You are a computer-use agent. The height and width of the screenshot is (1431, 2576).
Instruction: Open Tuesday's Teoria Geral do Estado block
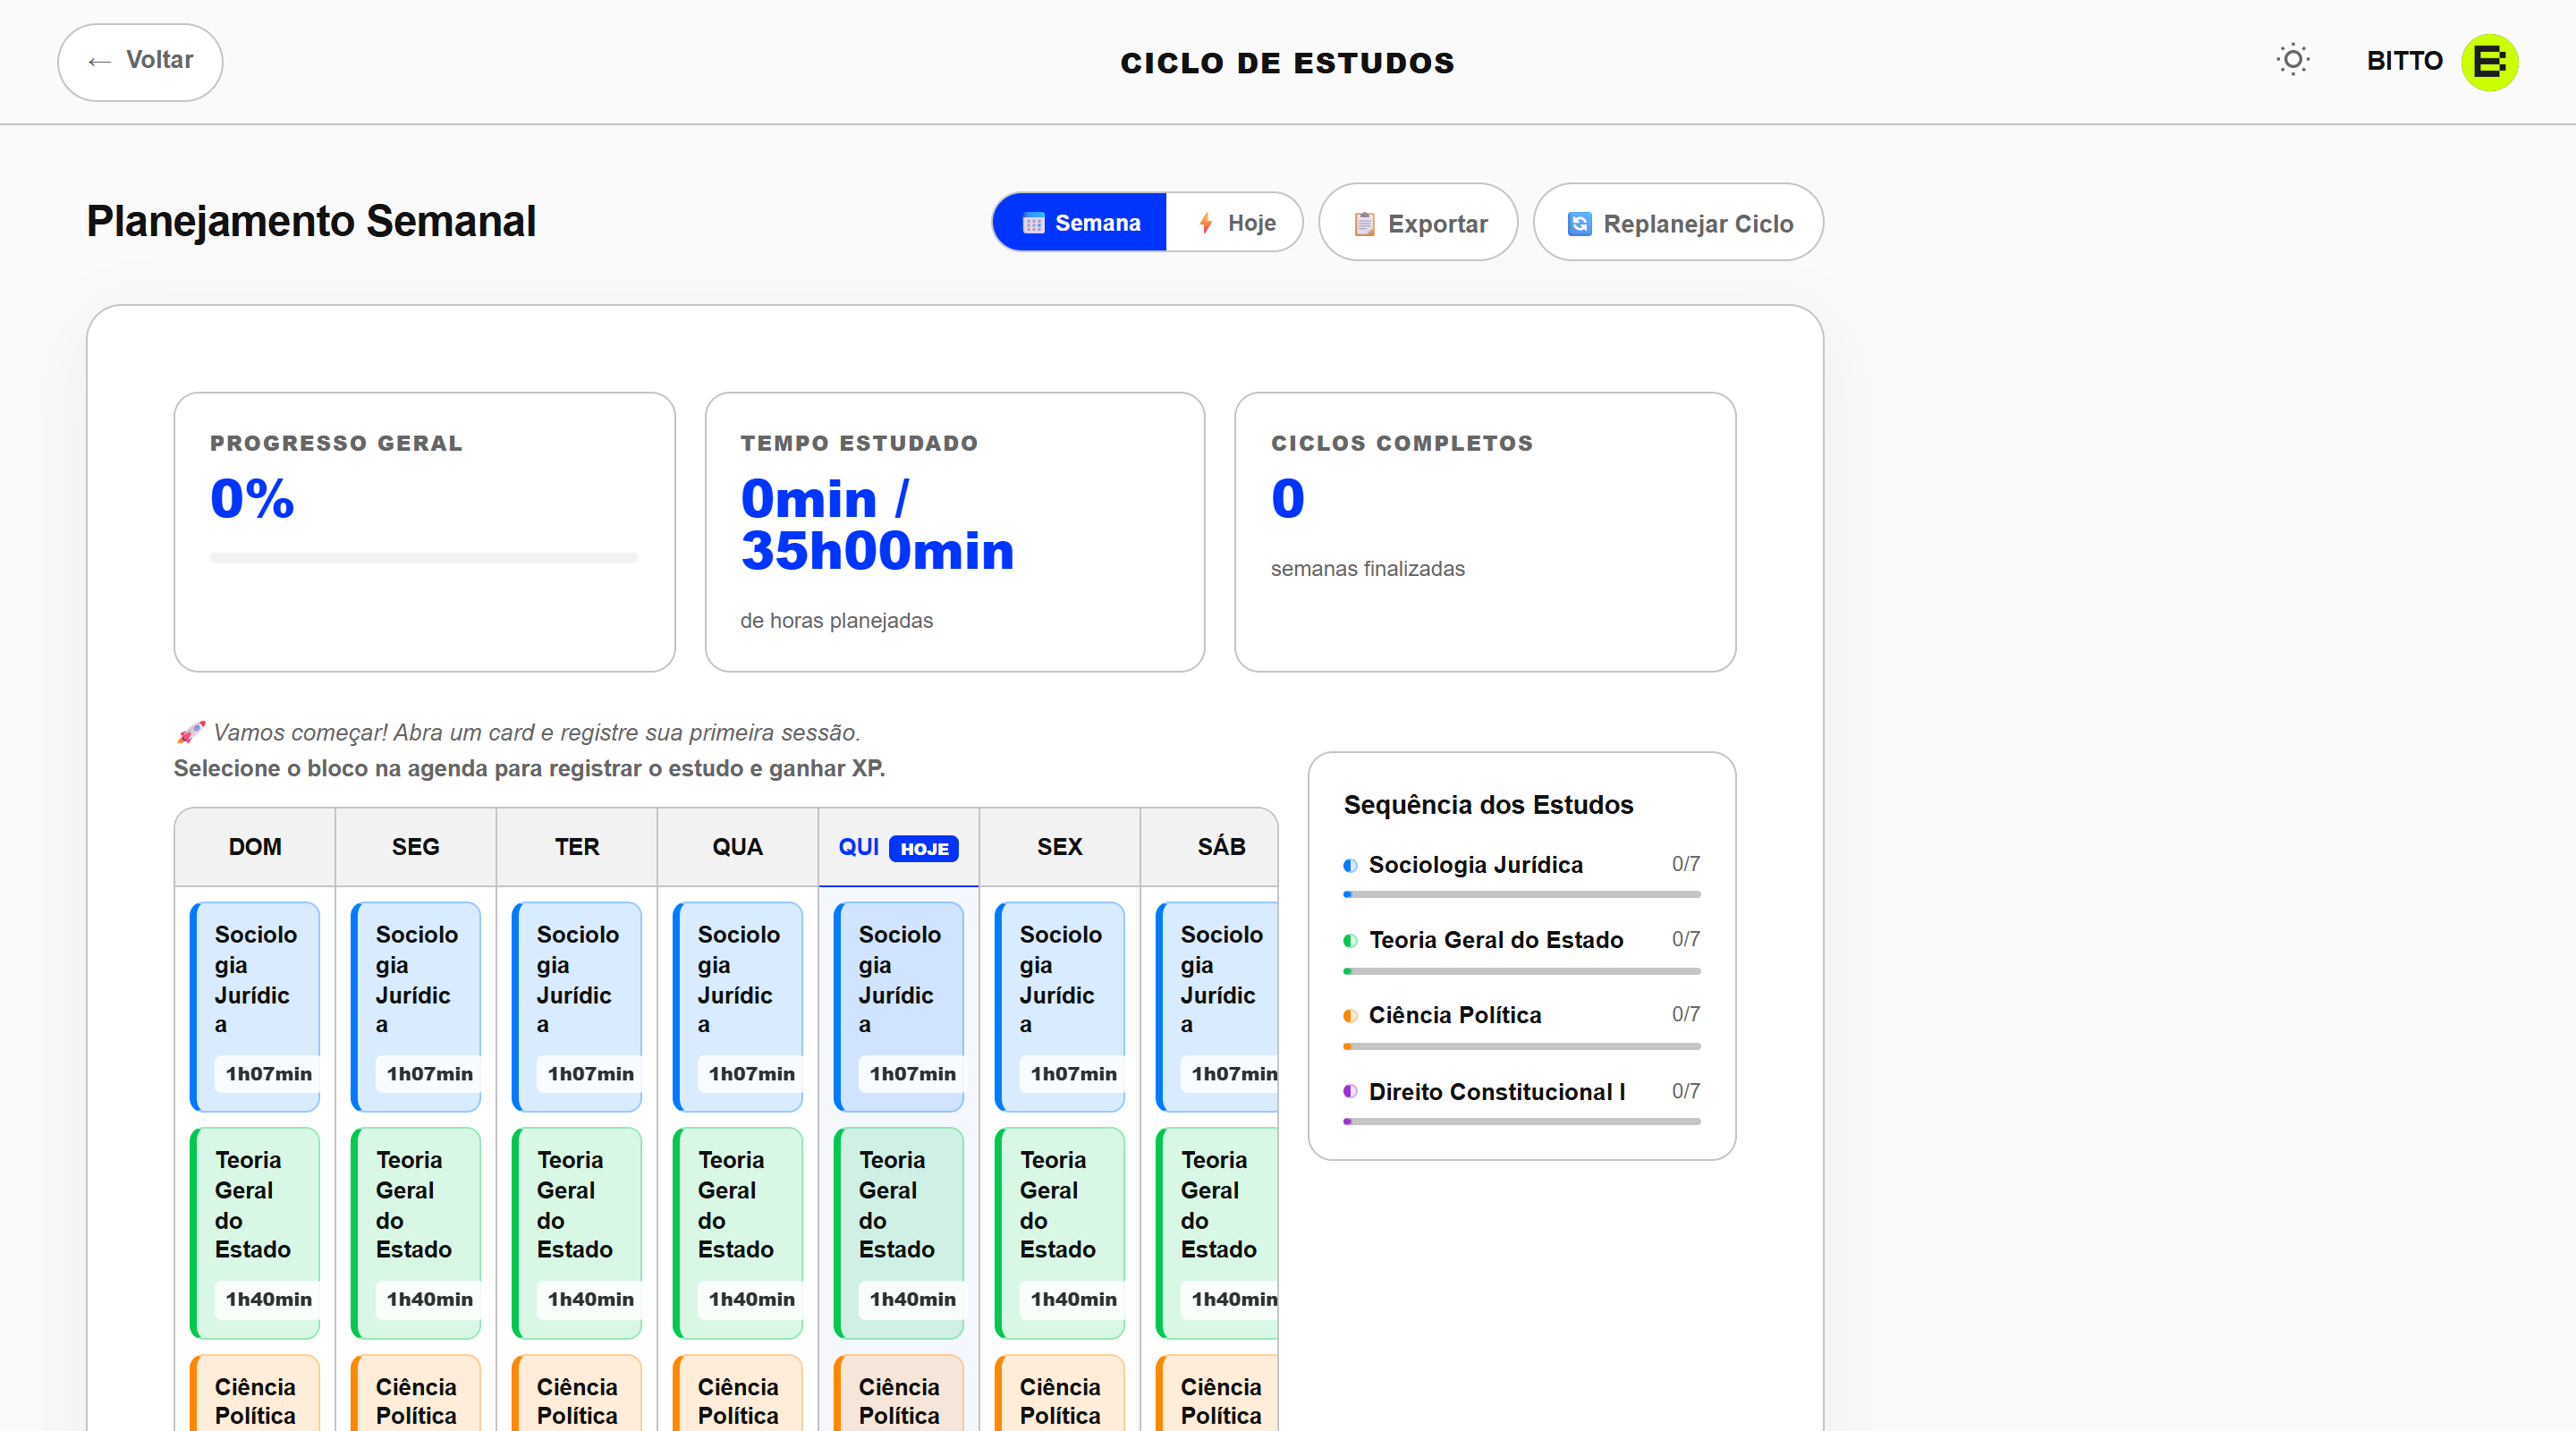(577, 1233)
